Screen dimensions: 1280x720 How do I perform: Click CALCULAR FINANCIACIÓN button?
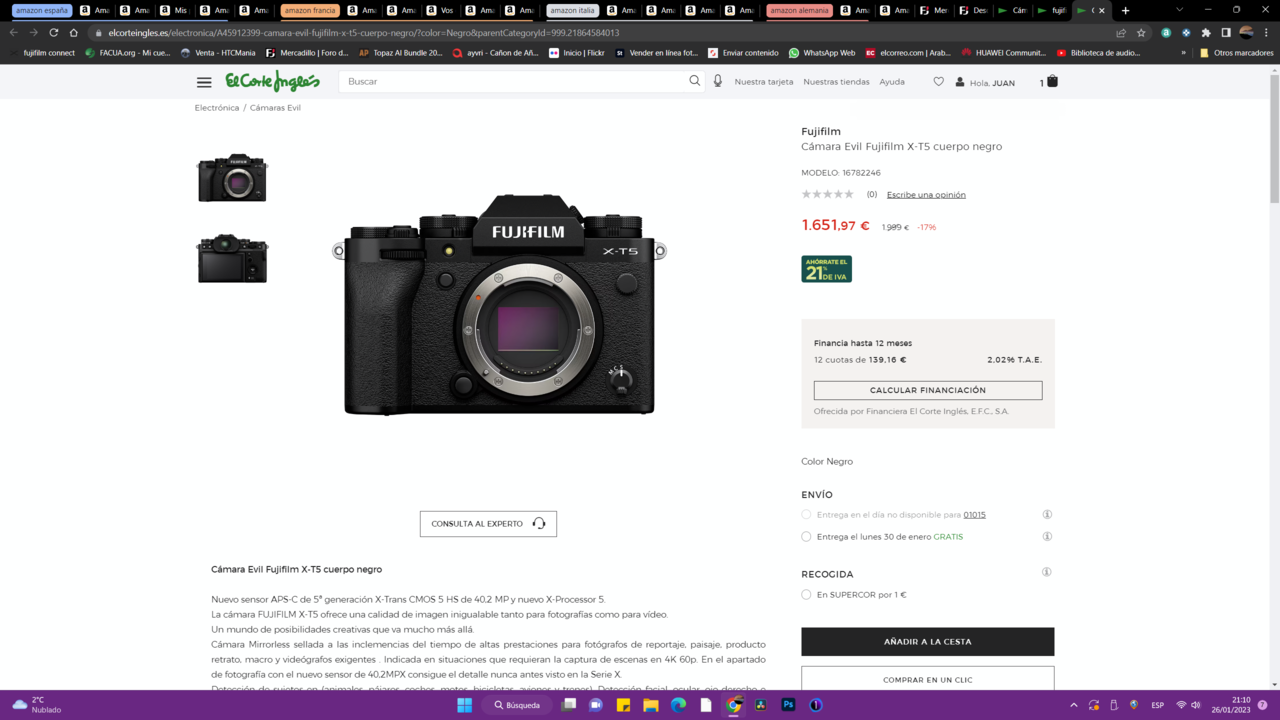tap(927, 390)
